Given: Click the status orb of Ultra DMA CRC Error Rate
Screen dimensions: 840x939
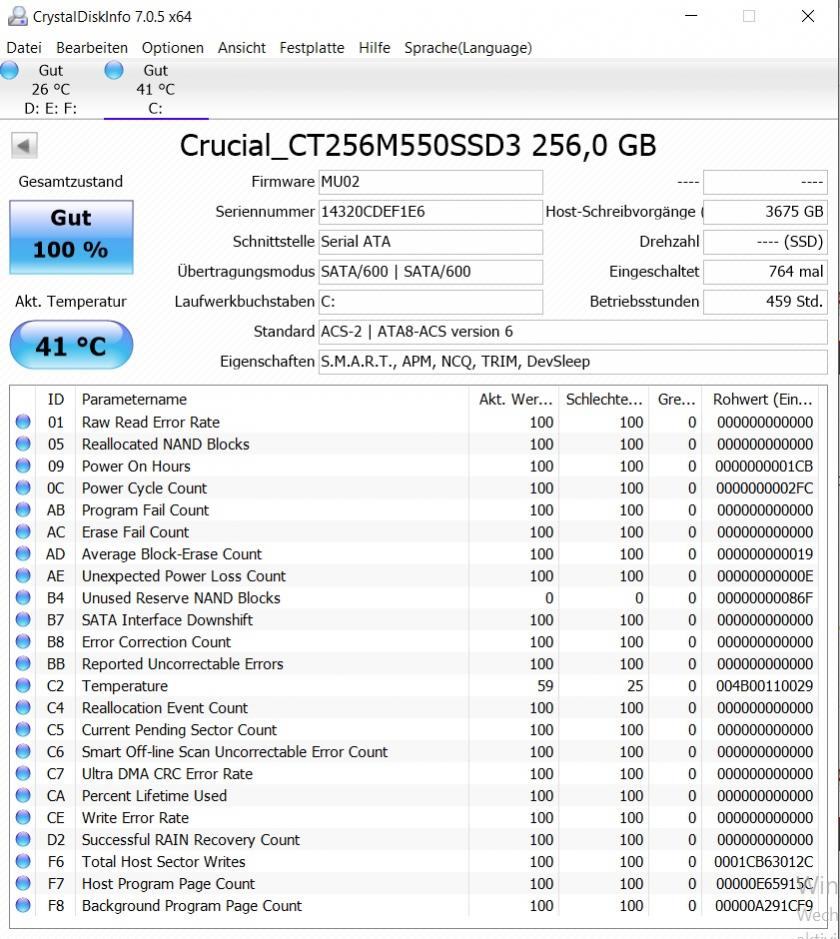Looking at the screenshot, I should 23,773.
